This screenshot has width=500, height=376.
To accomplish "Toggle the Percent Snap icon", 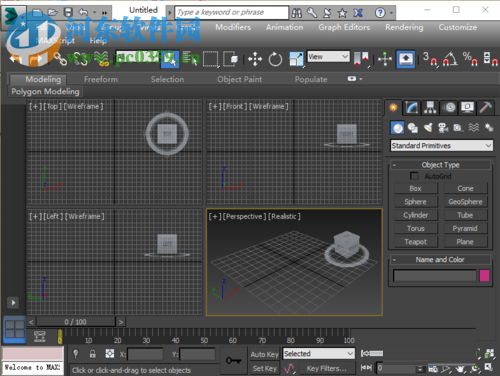I will (470, 59).
